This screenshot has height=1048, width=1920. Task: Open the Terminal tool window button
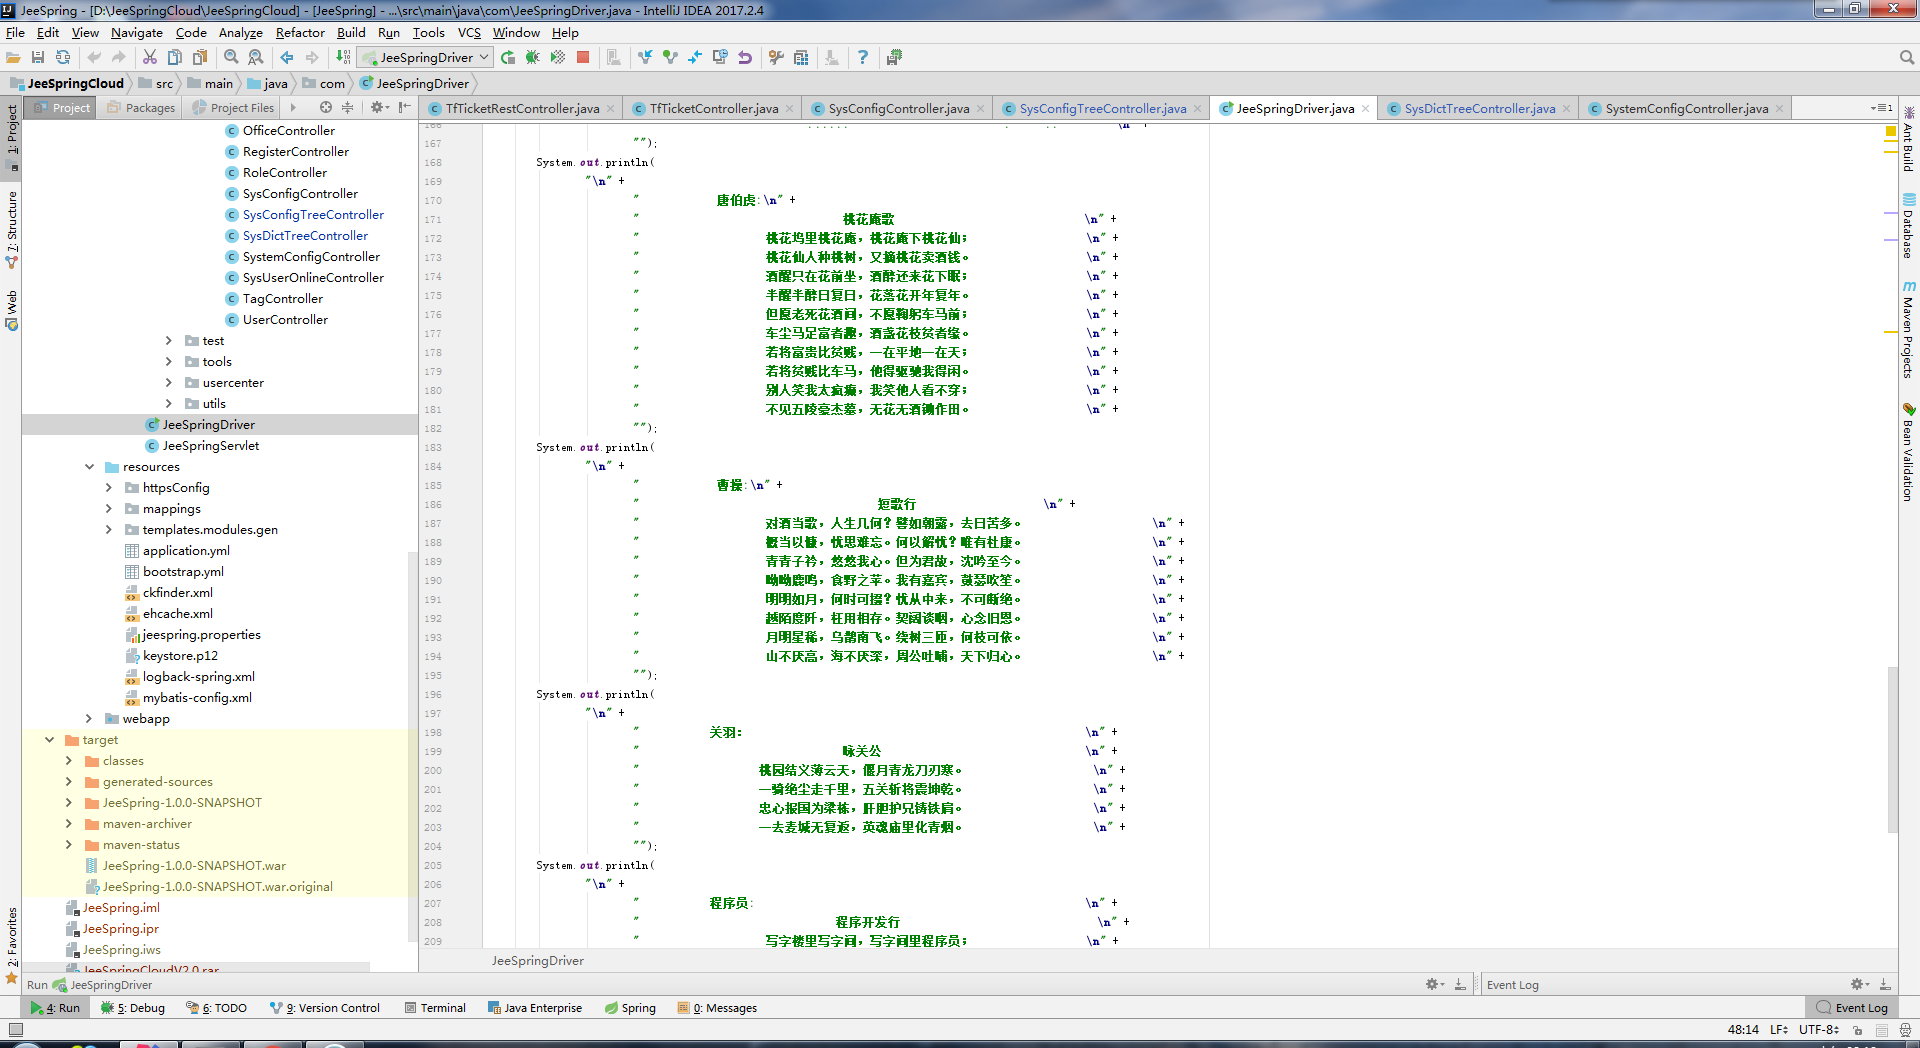pos(436,1008)
